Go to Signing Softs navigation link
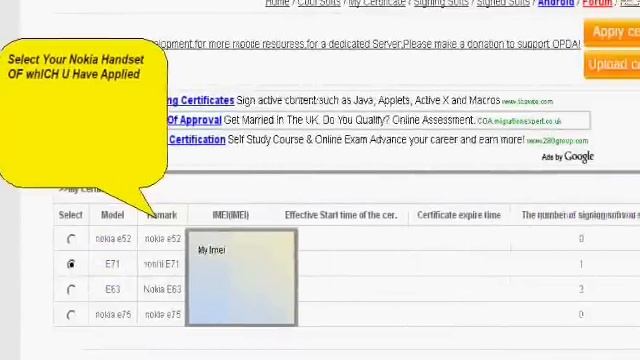Screen dimensions: 640x360 tap(441, 3)
